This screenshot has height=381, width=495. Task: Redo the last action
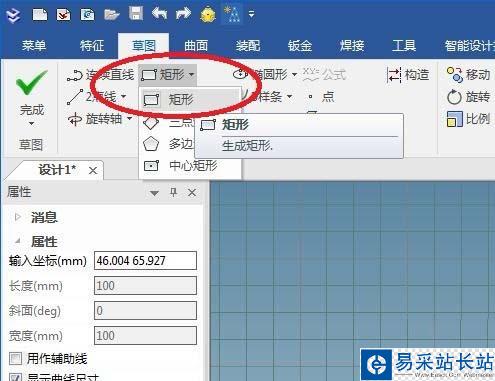(x=183, y=14)
